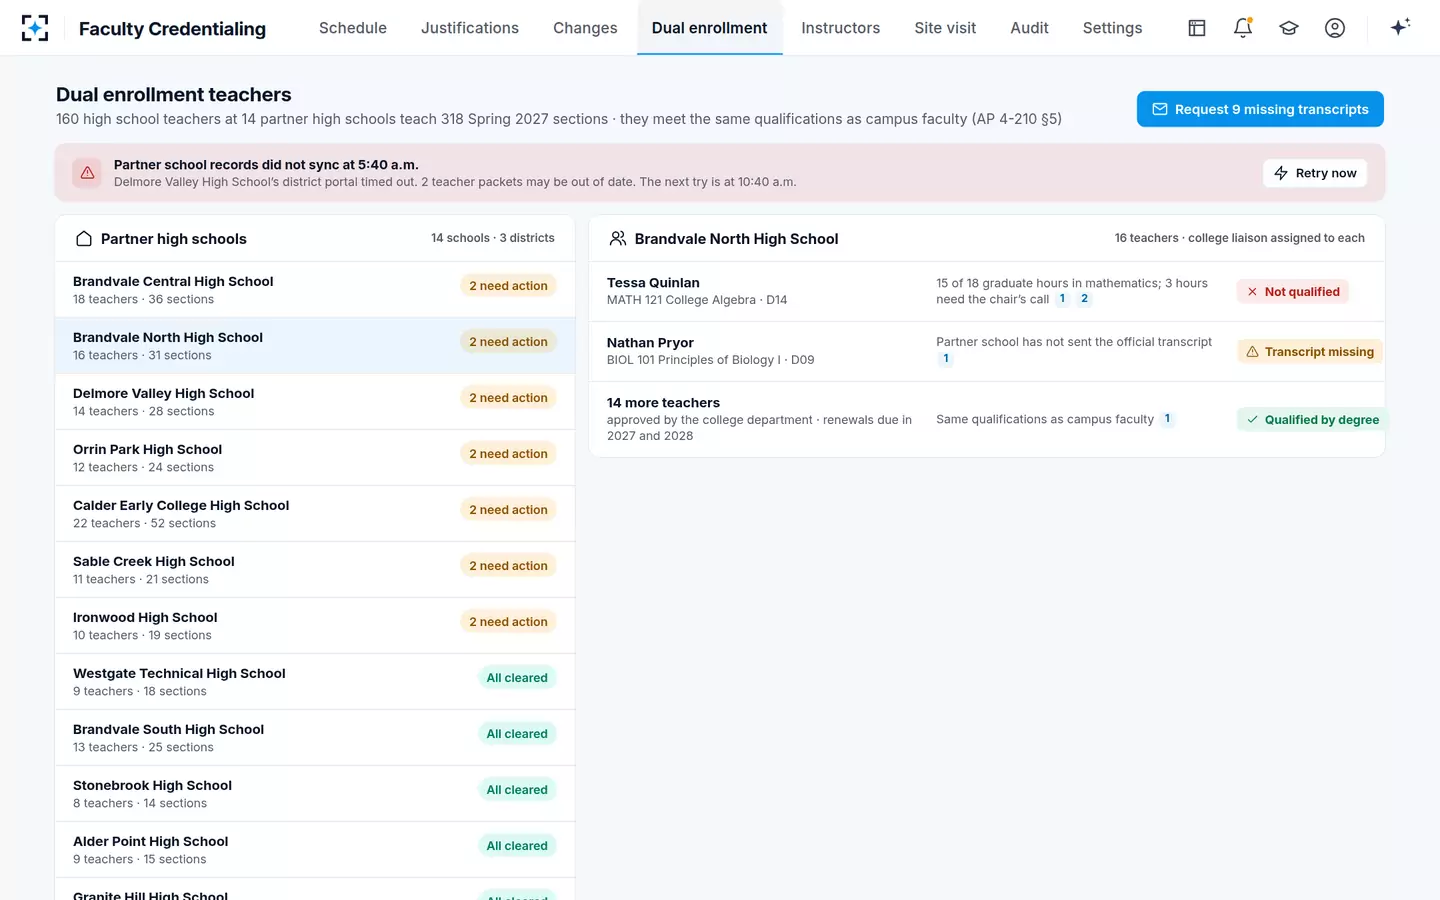
Task: Select Sable Creek High School
Action: click(315, 570)
